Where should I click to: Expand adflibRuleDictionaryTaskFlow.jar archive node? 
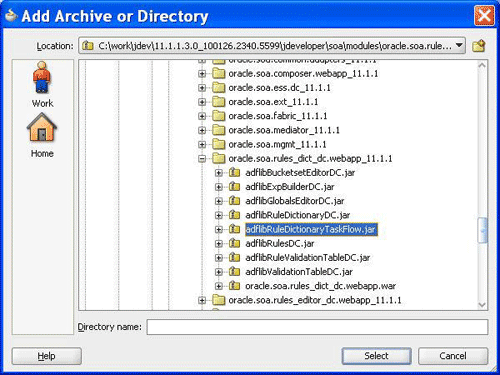(219, 229)
